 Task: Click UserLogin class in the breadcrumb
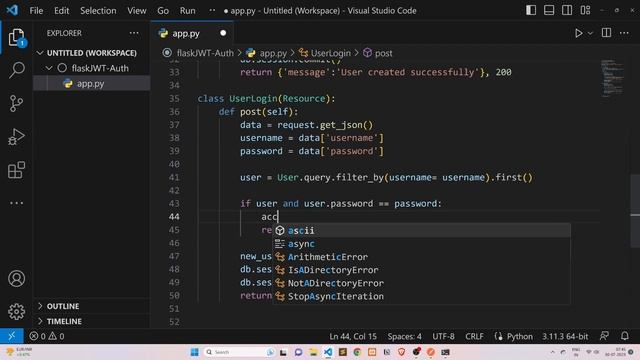(x=330, y=53)
